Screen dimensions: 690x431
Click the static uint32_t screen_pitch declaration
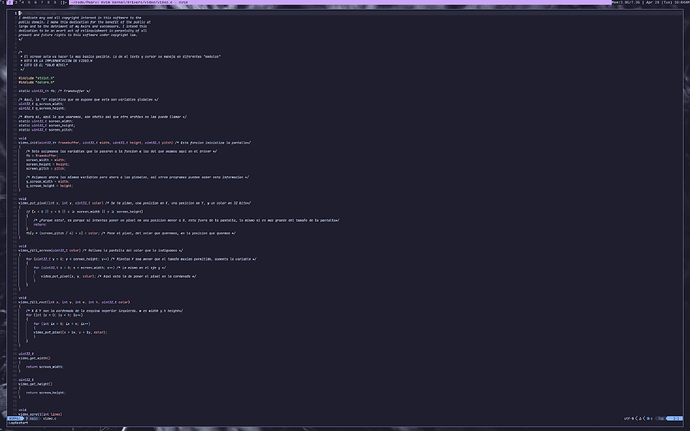coord(46,130)
